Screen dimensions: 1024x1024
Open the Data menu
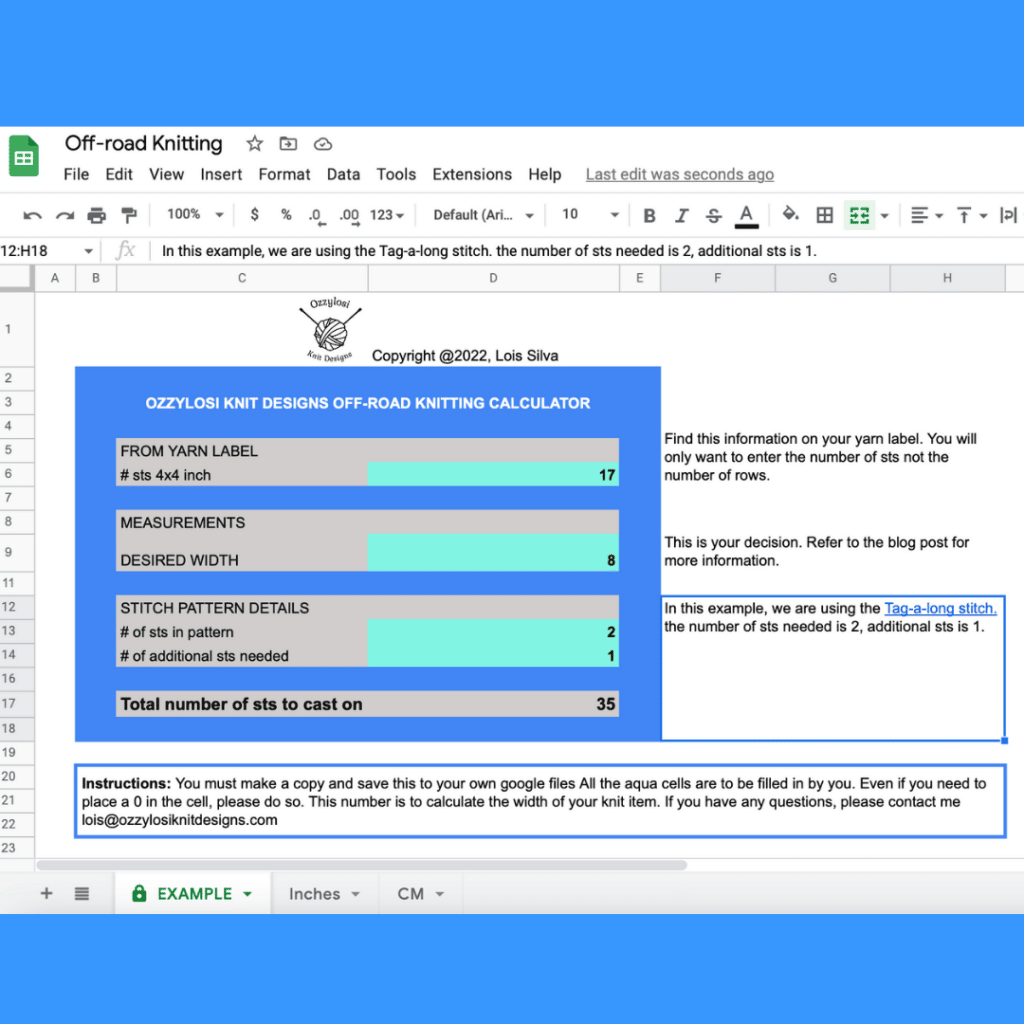point(344,174)
